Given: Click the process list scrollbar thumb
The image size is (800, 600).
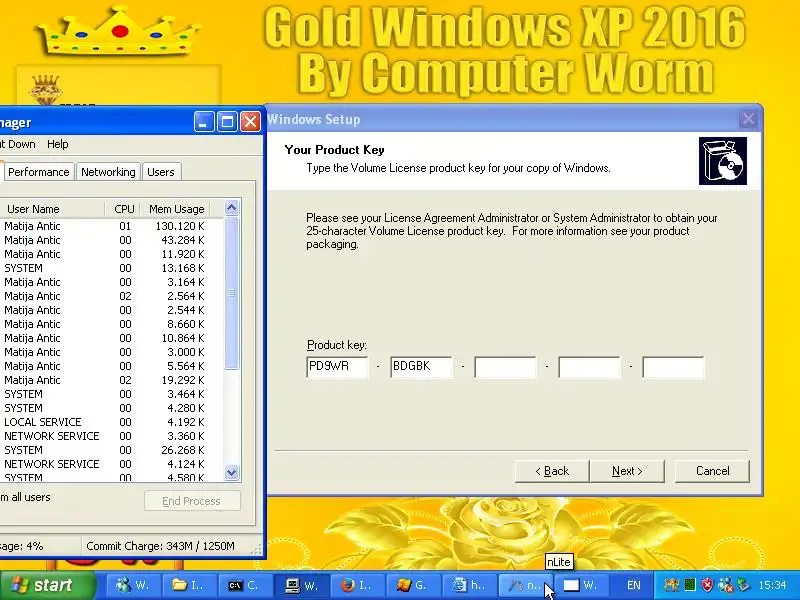Looking at the screenshot, I should pyautogui.click(x=231, y=293).
